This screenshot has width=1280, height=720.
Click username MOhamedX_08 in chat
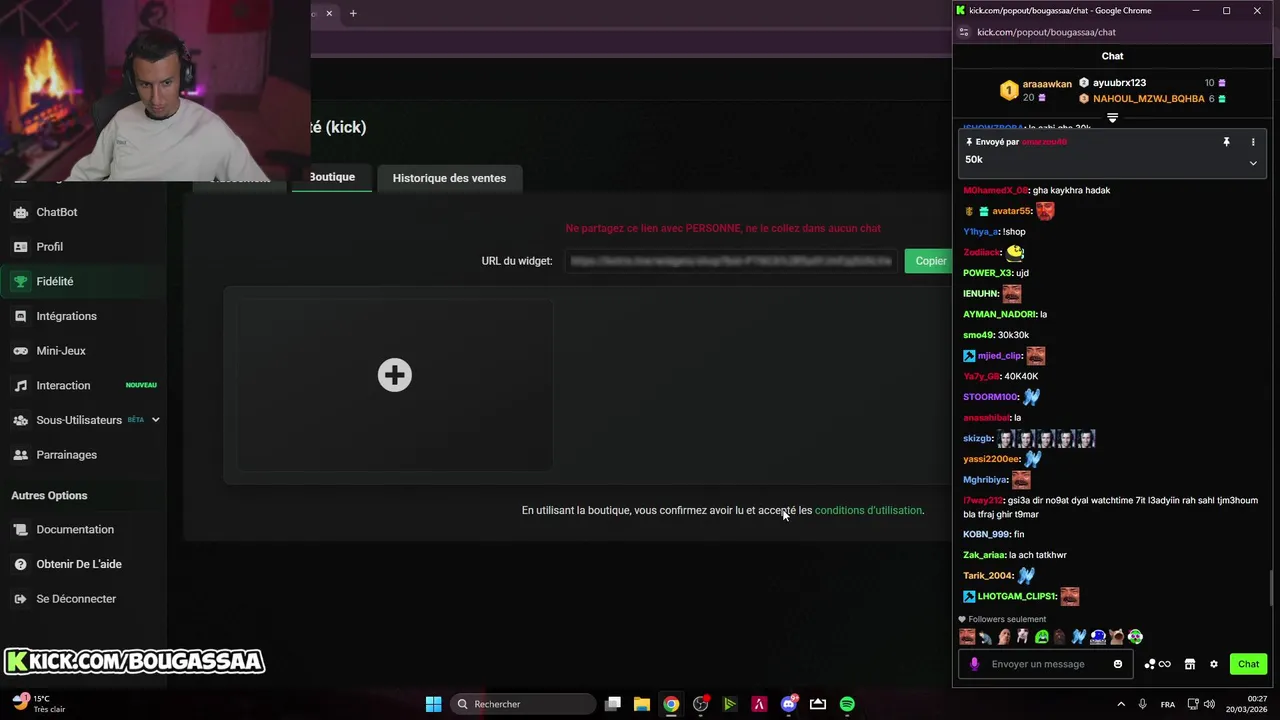(995, 190)
